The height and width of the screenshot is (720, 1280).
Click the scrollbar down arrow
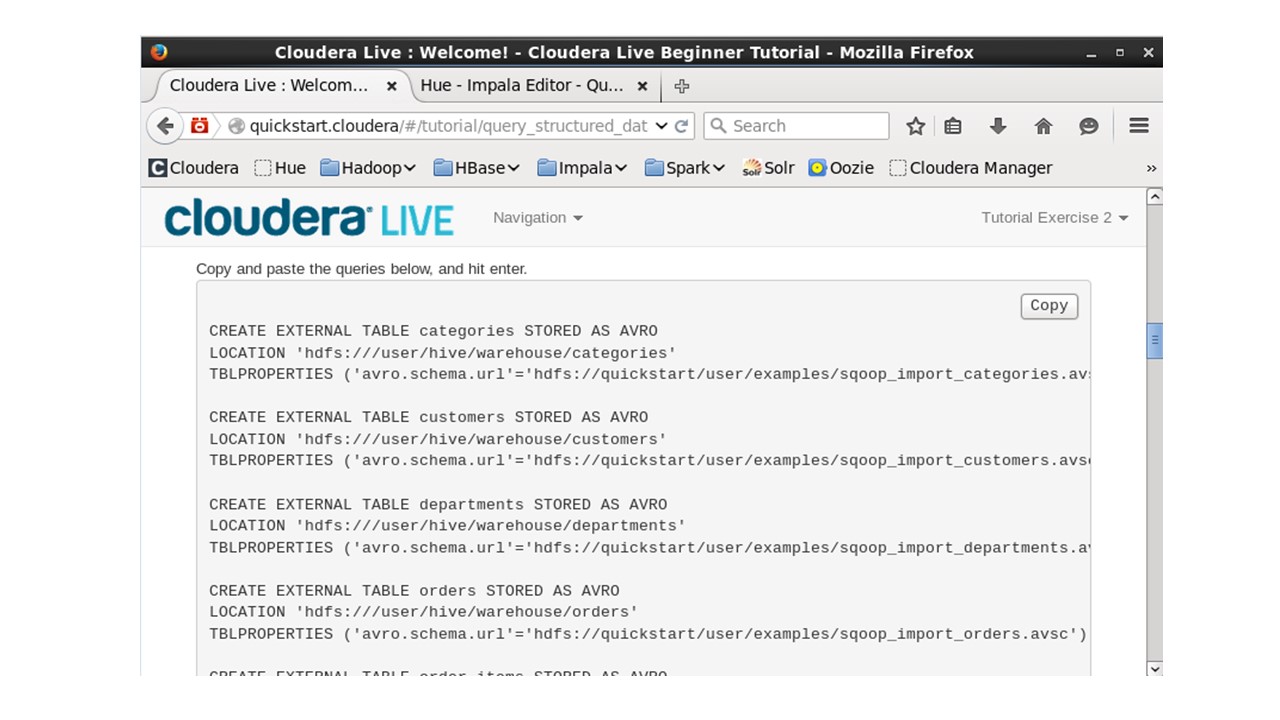pos(1154,668)
